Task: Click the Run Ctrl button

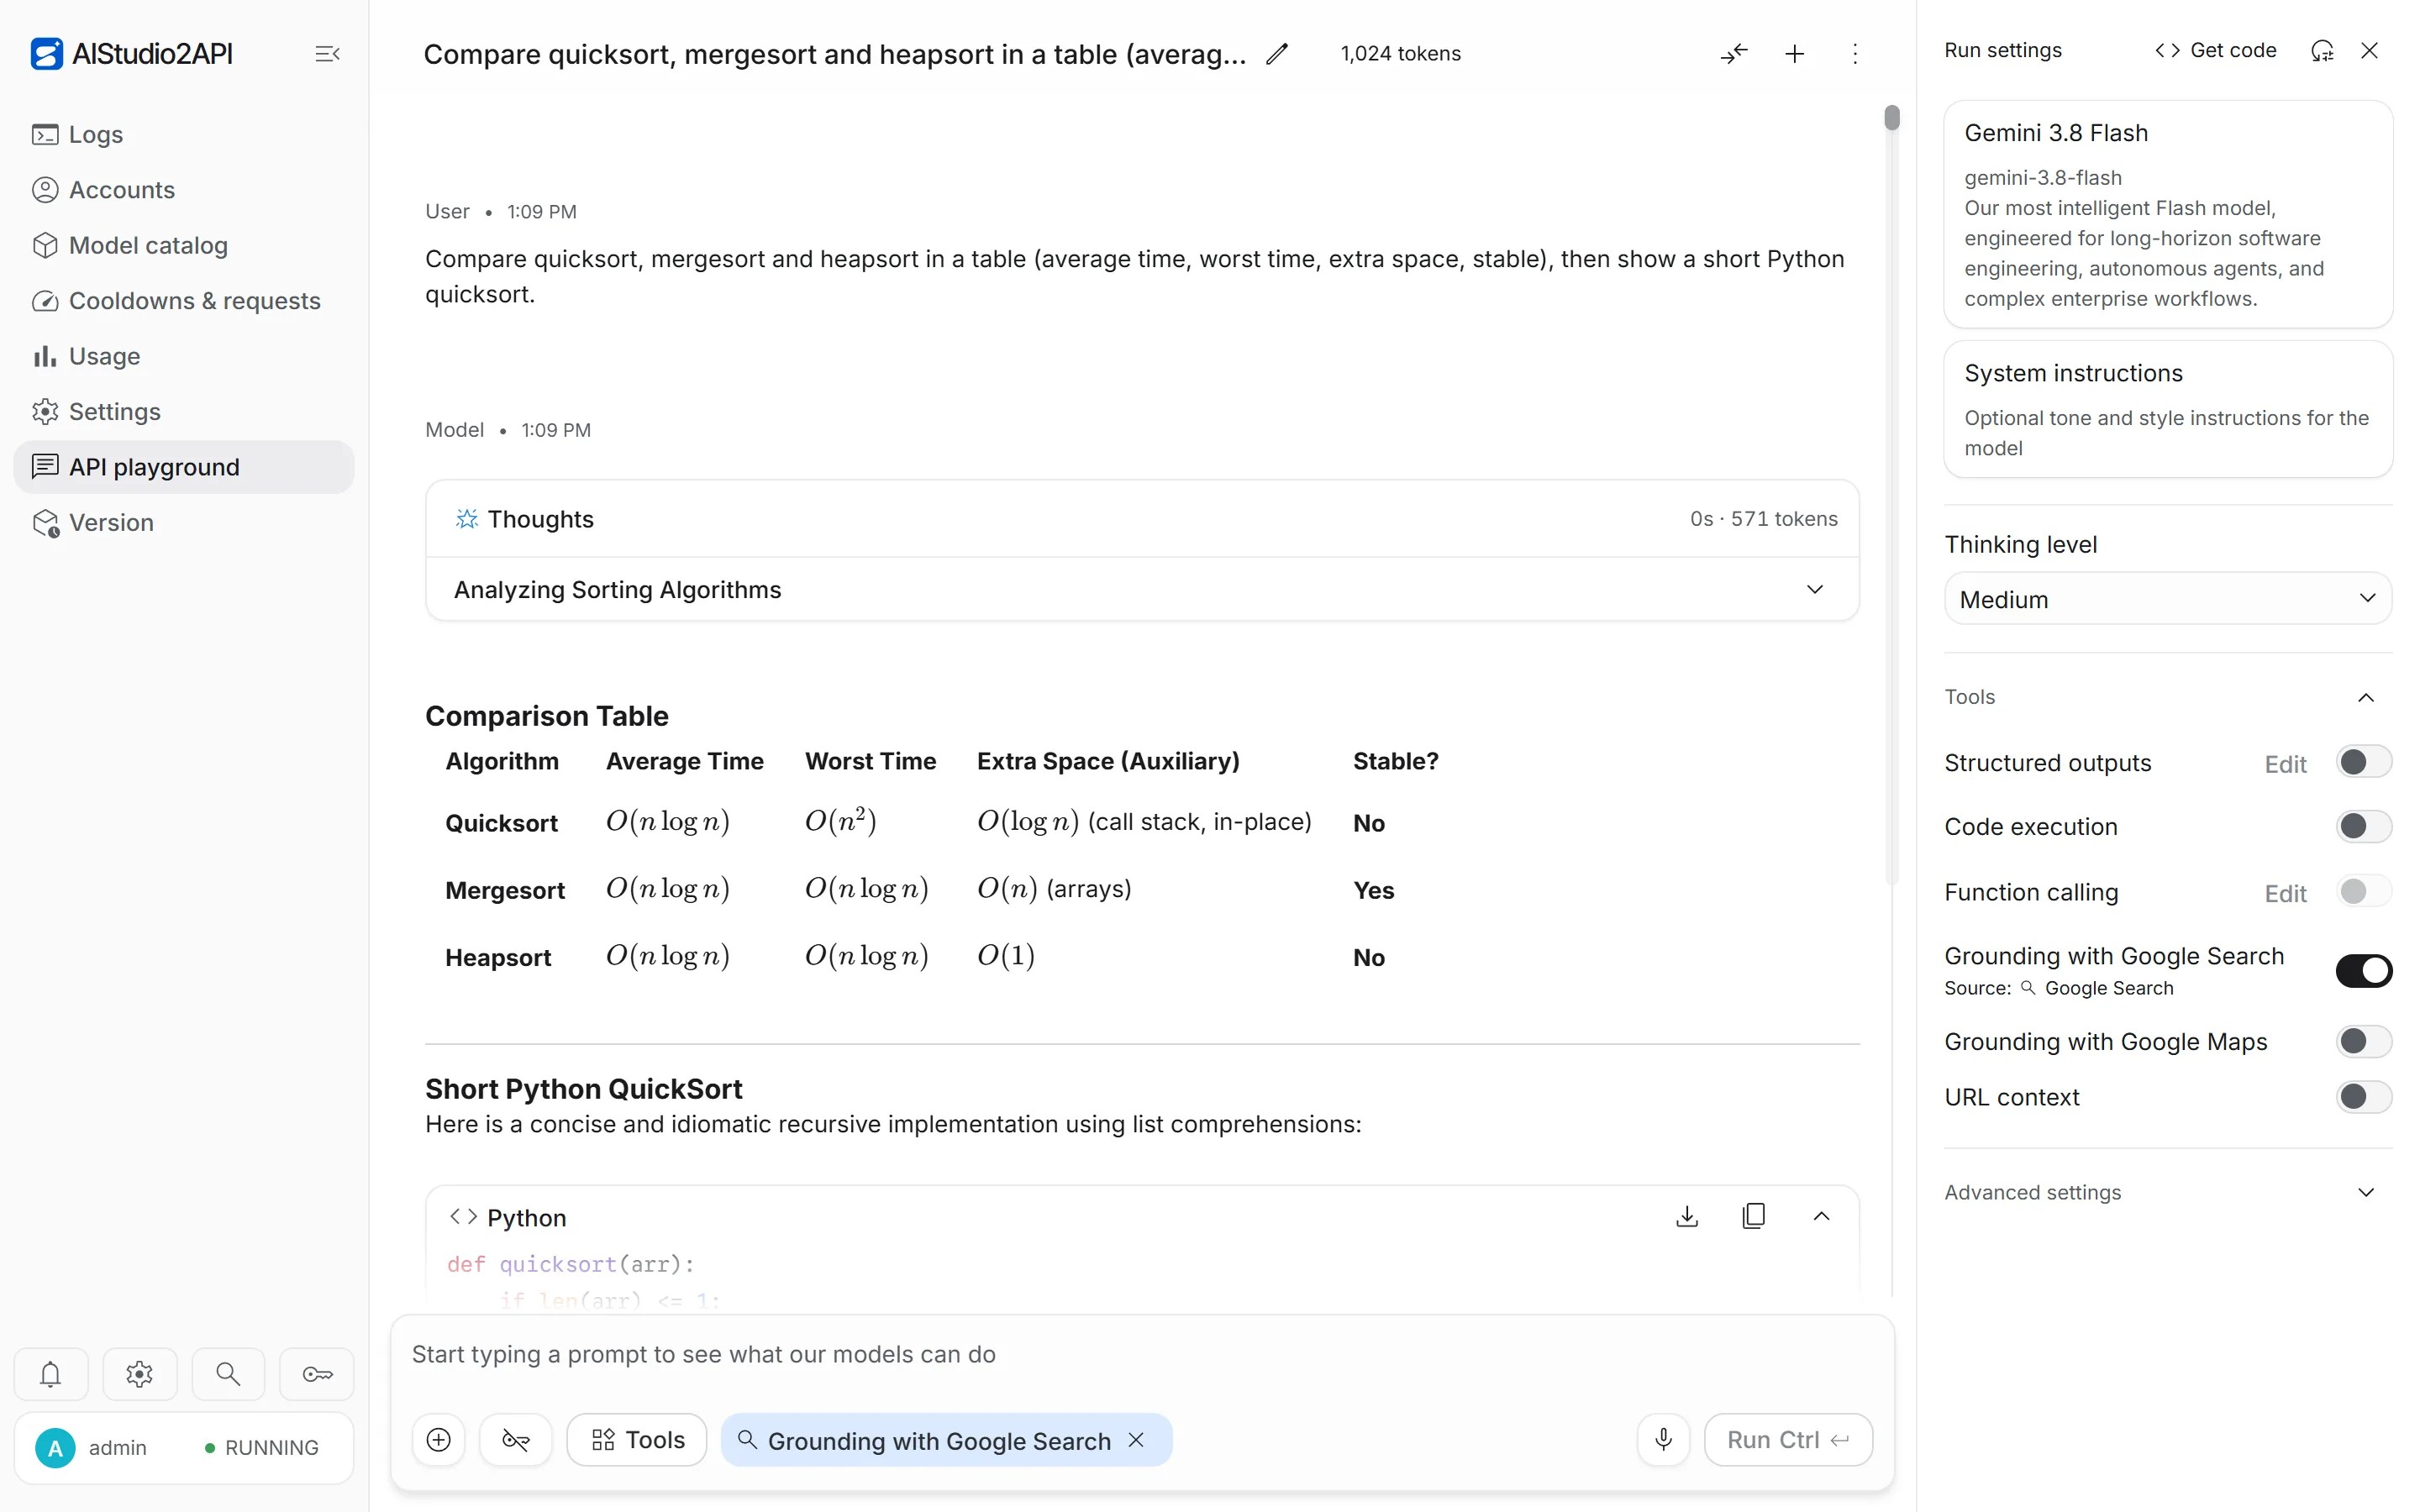Action: click(x=1788, y=1440)
